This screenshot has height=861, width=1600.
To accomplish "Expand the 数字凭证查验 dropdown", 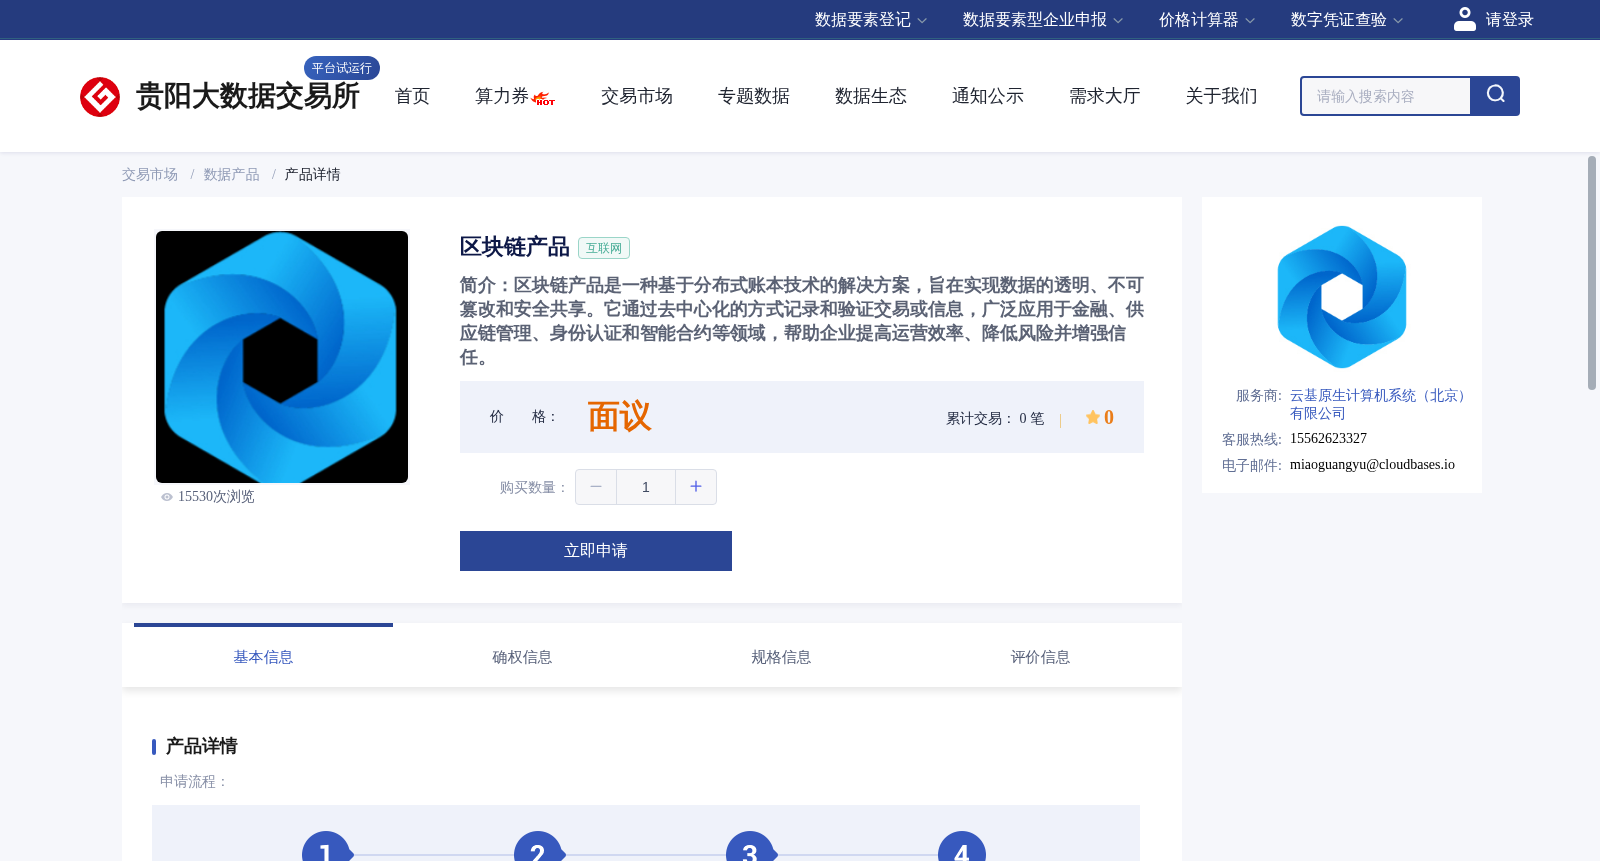I will pos(1347,20).
